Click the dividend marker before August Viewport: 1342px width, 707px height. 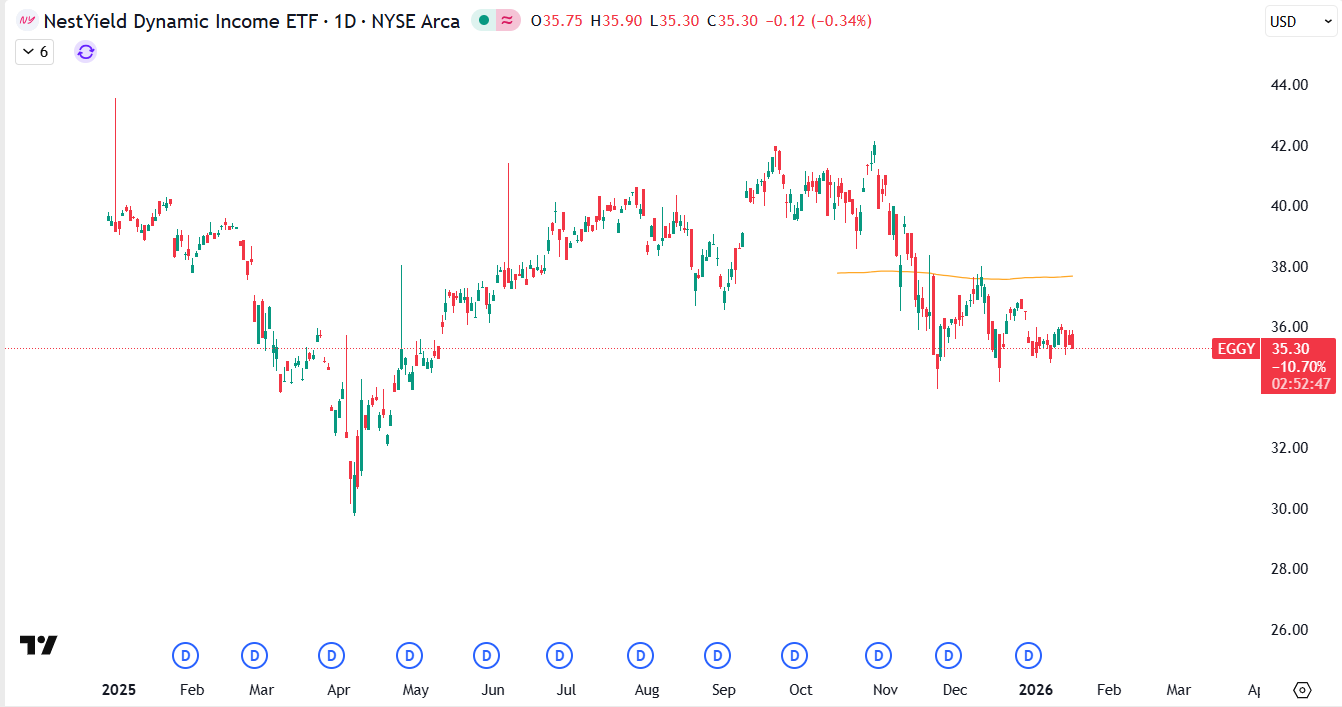pos(640,656)
